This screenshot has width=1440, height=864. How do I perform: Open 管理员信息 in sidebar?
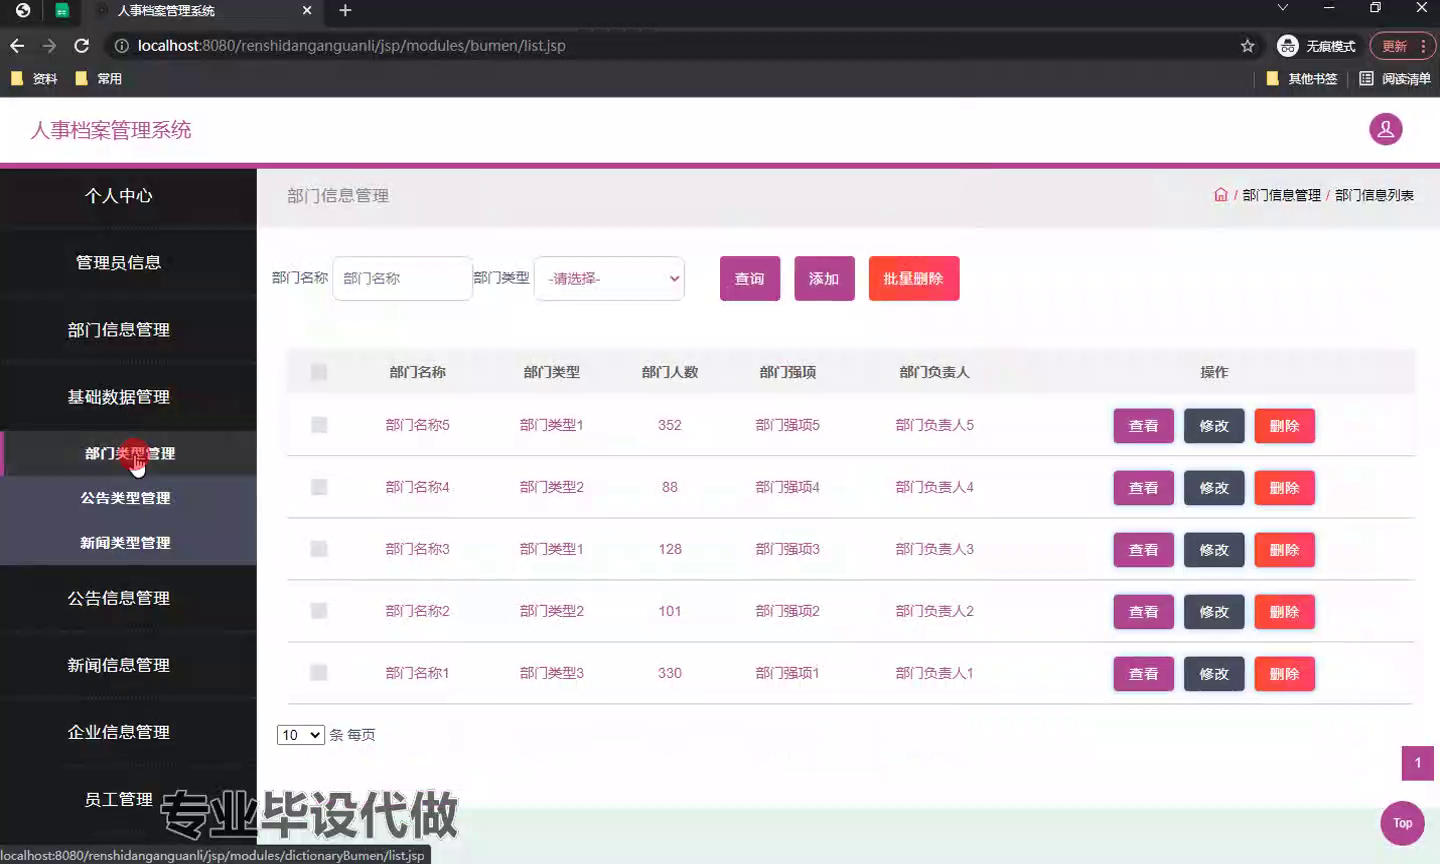(118, 263)
